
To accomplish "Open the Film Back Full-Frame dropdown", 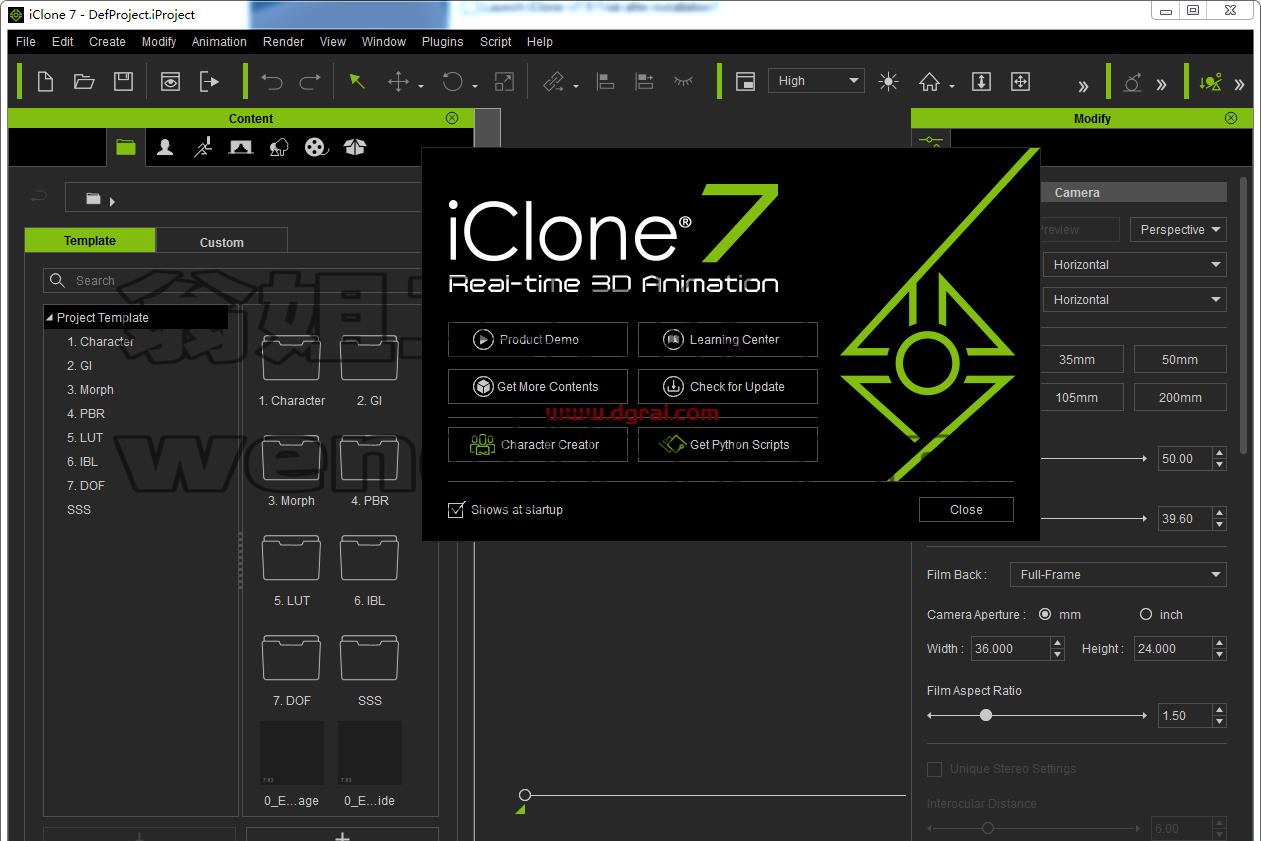I will (x=1118, y=574).
